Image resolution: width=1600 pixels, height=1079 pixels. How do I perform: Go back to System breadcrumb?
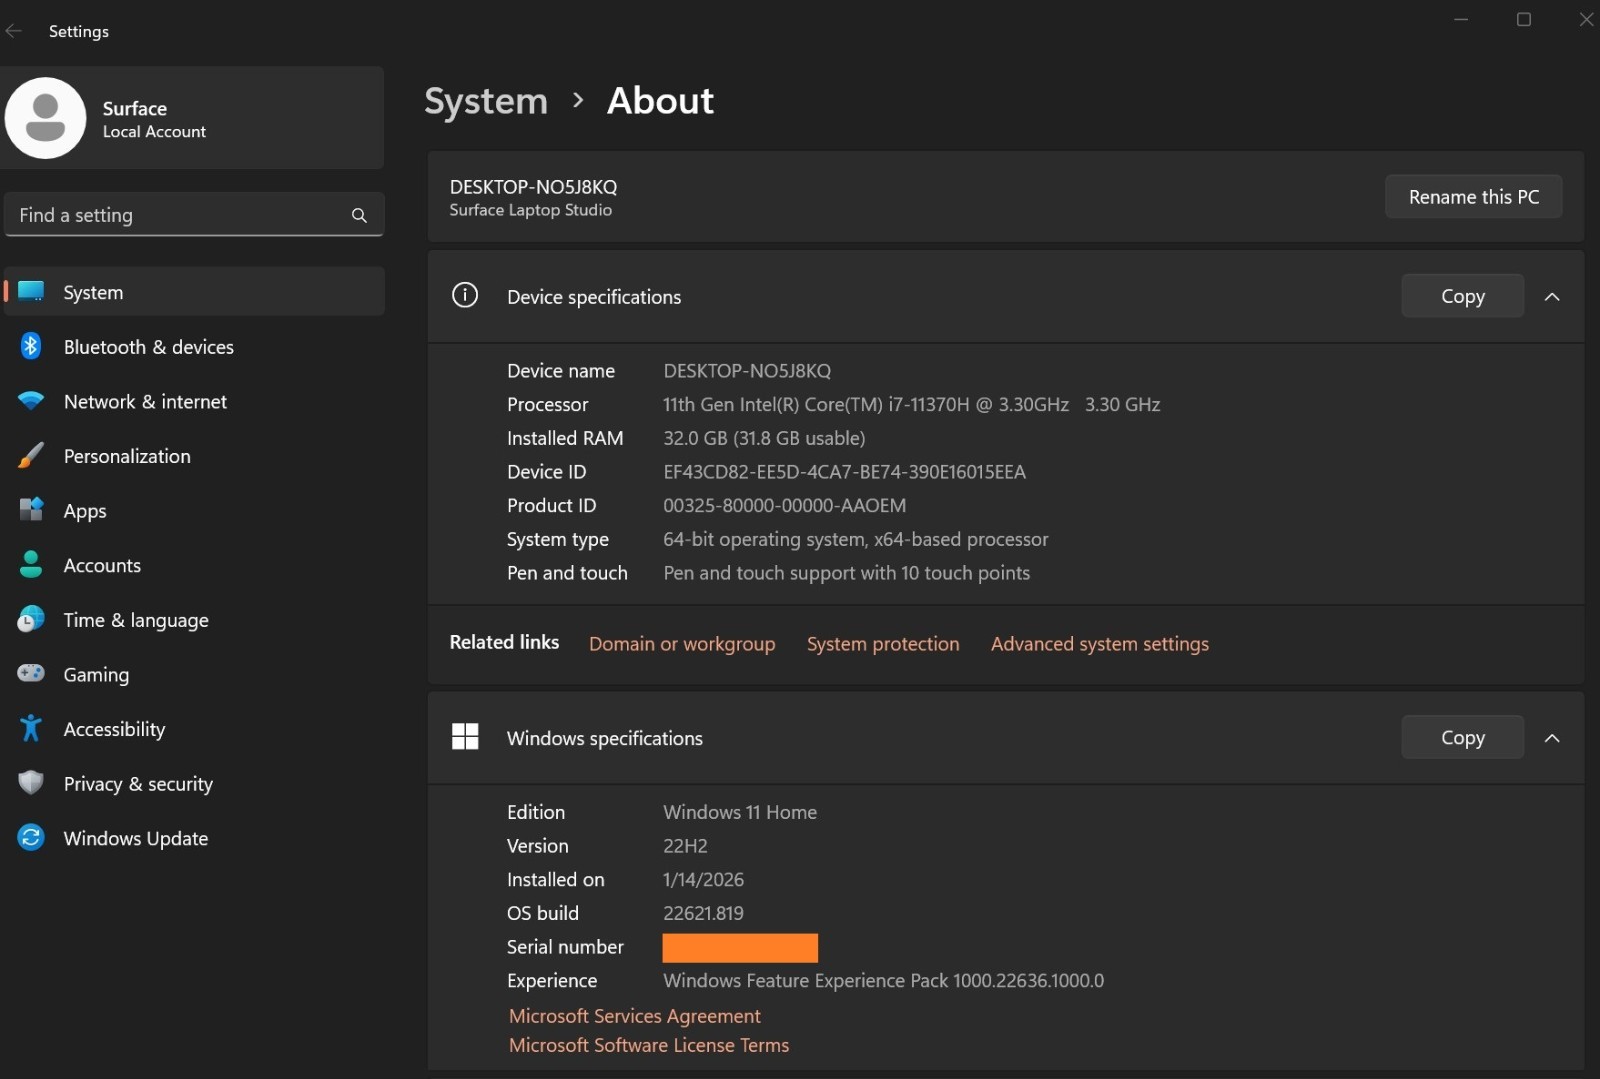486,101
